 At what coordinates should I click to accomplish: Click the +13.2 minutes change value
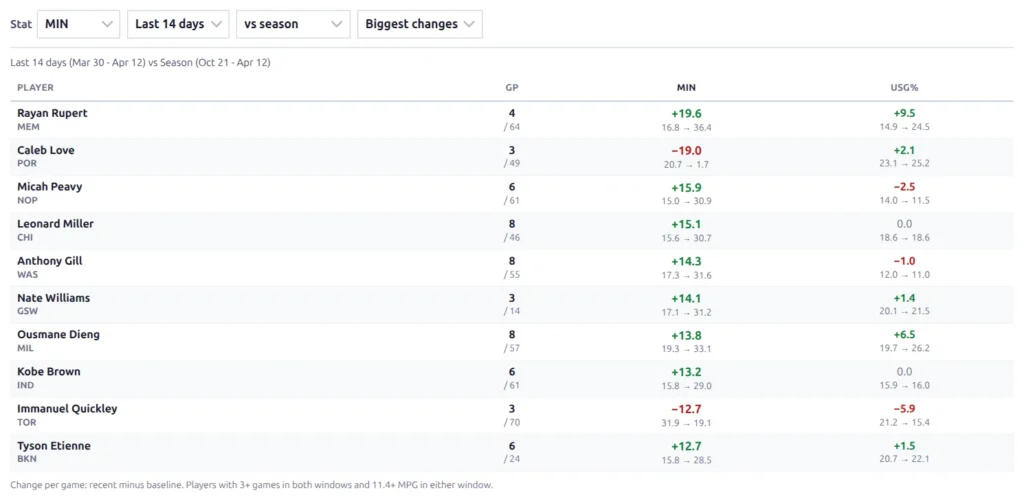tap(686, 372)
